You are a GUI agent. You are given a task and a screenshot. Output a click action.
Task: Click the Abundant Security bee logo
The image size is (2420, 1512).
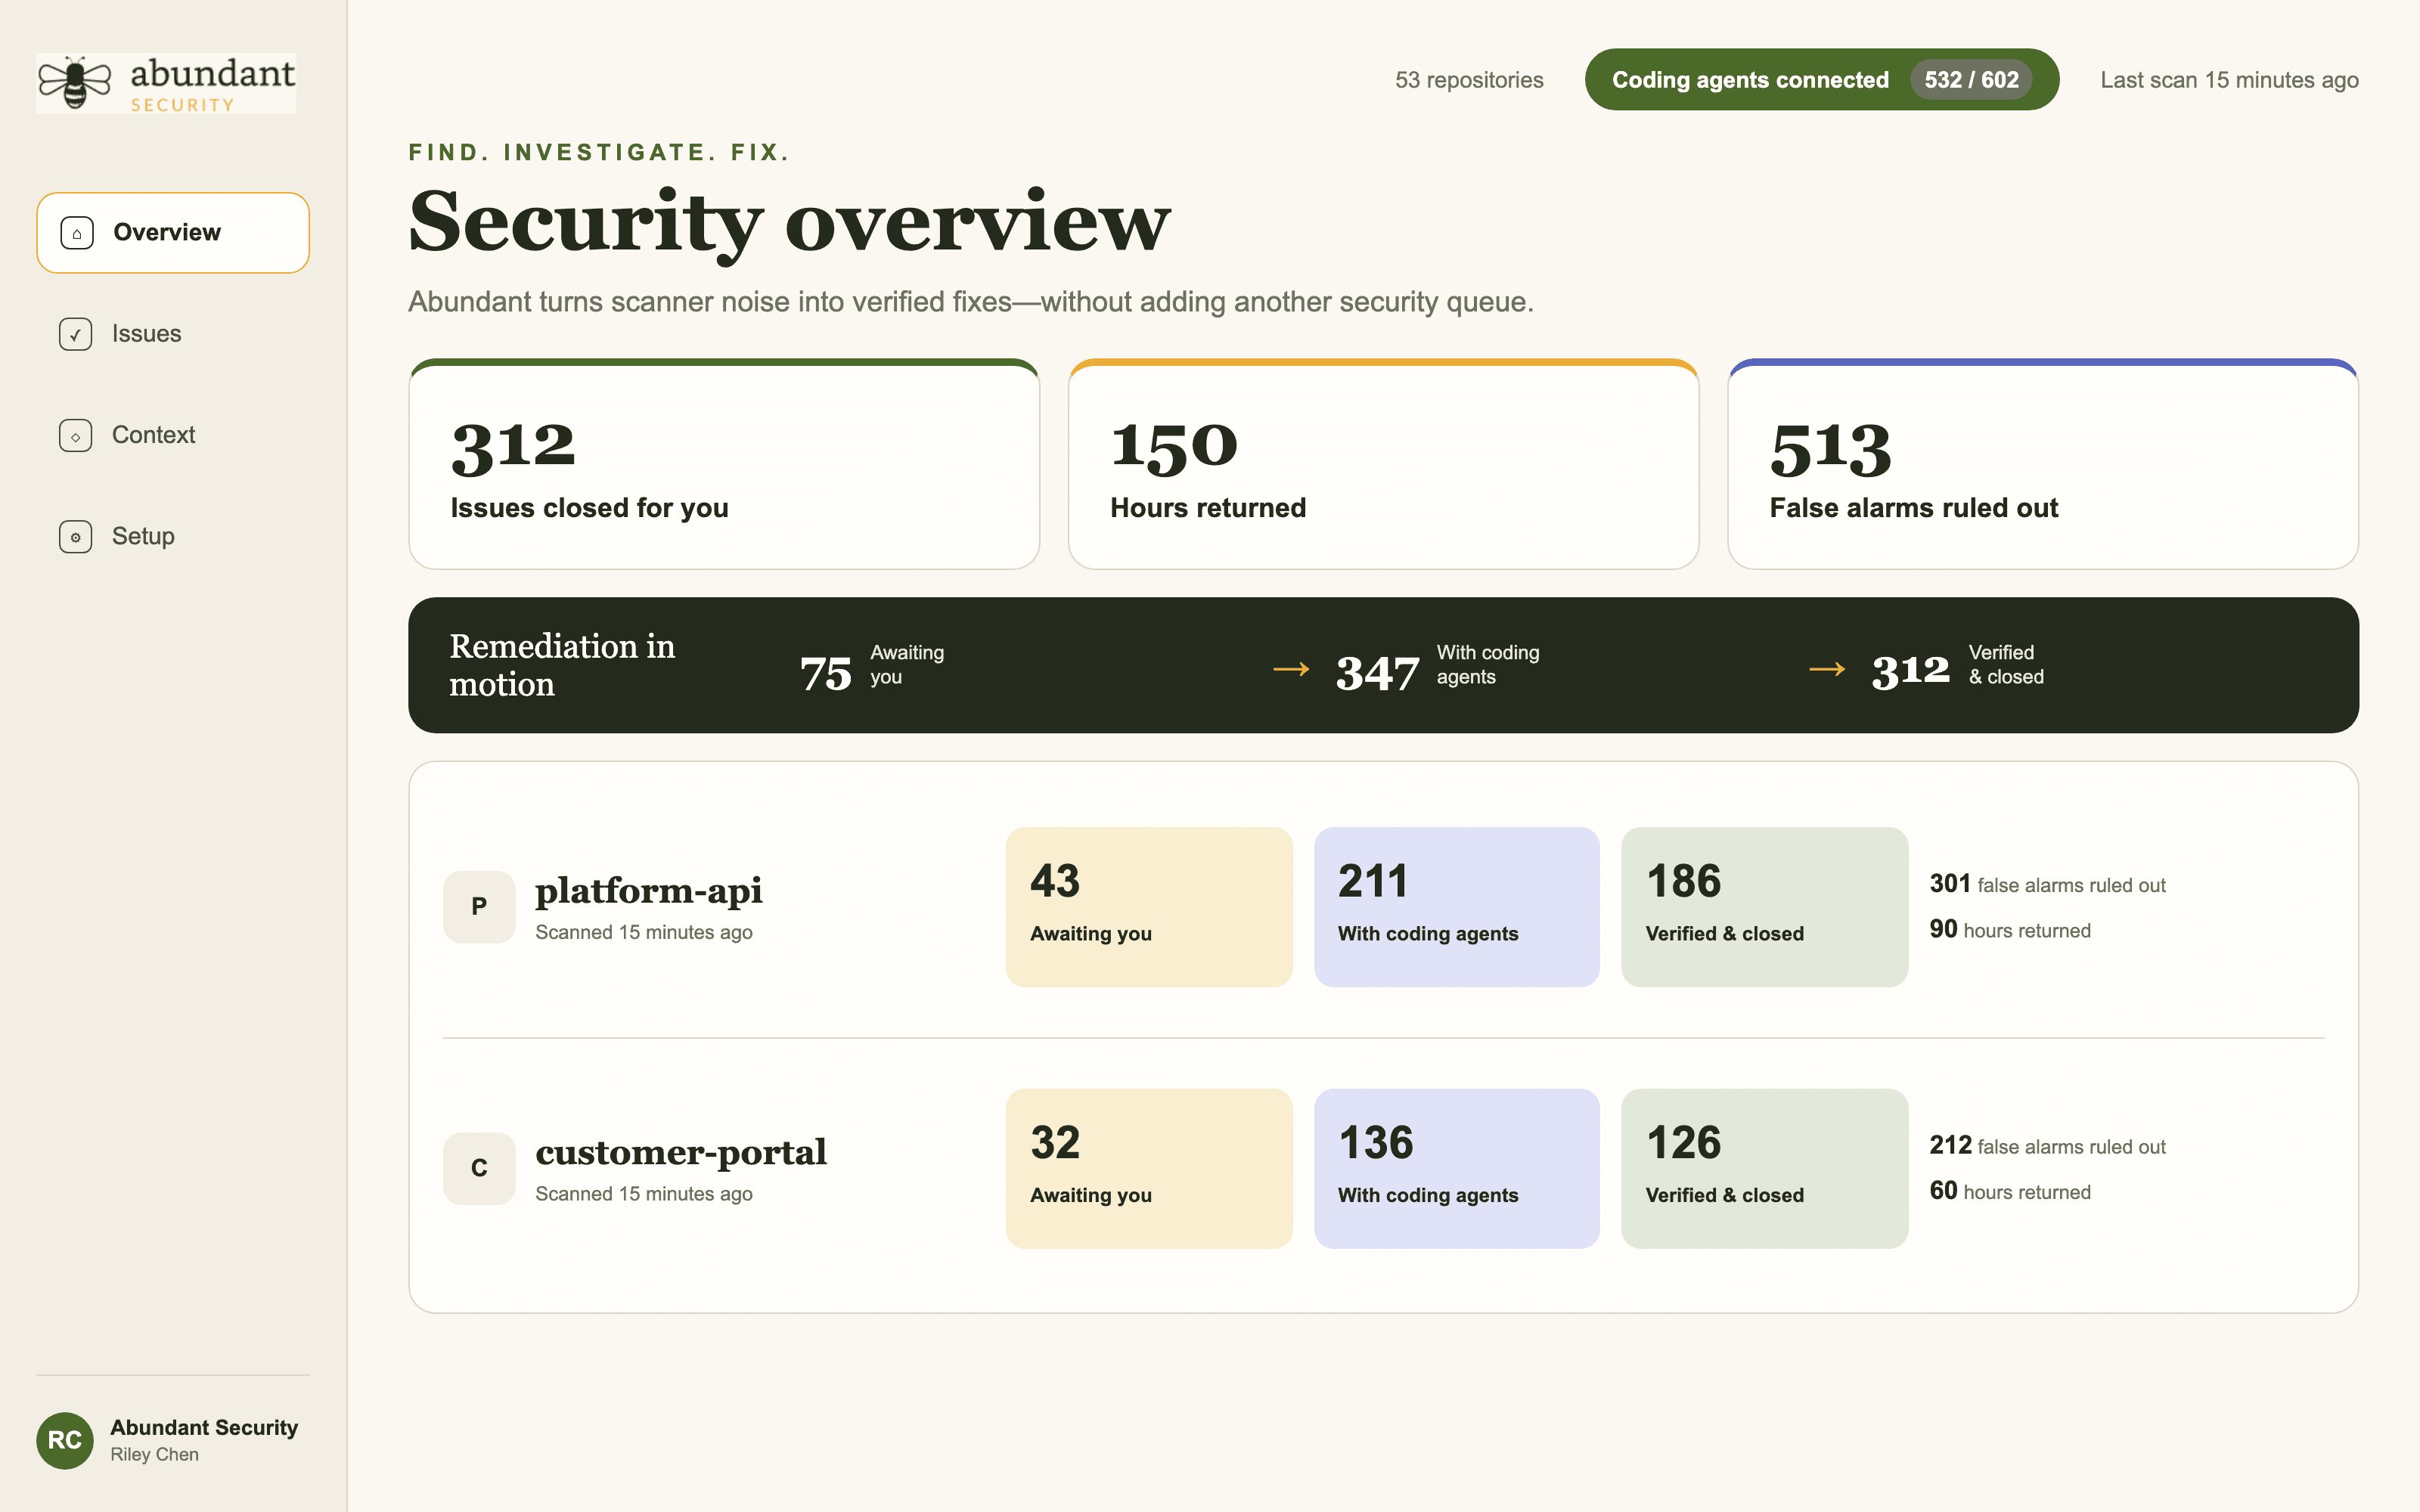pyautogui.click(x=166, y=83)
